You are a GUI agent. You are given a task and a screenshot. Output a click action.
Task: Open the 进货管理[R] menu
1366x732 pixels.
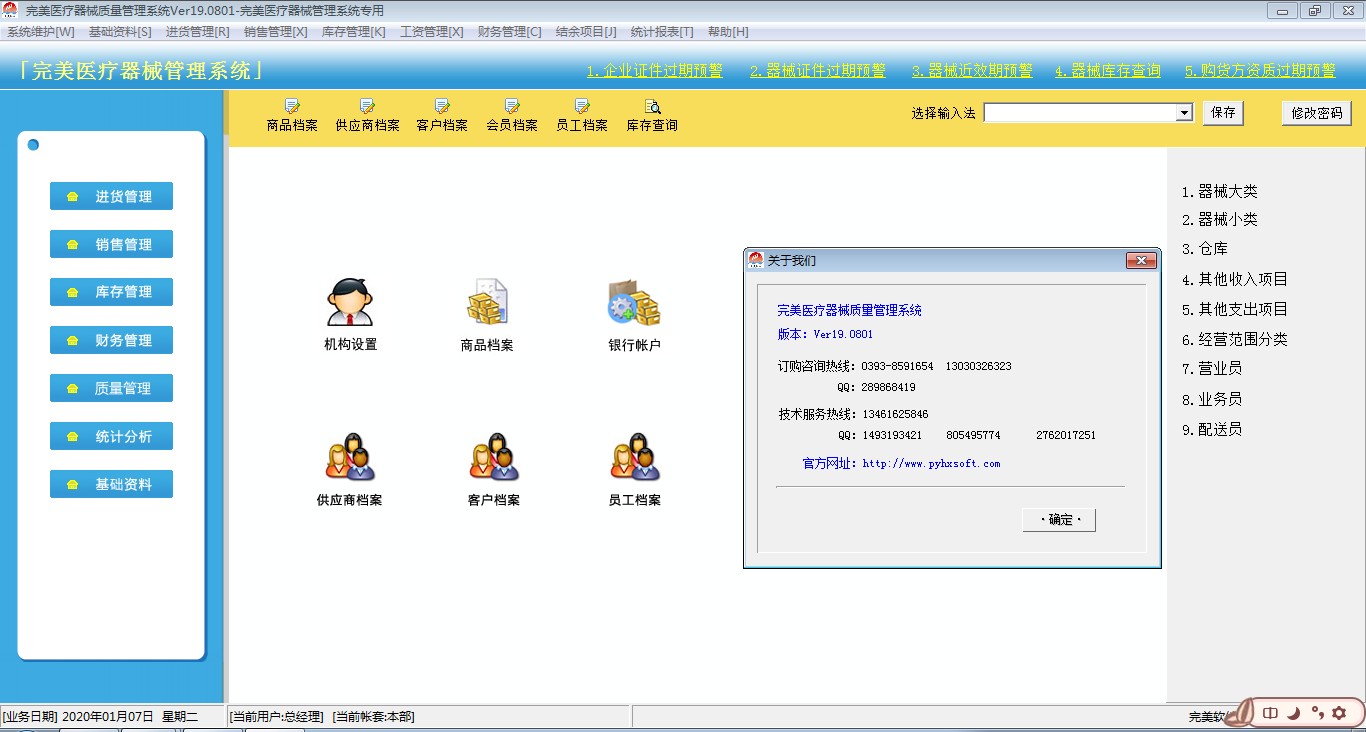point(197,31)
